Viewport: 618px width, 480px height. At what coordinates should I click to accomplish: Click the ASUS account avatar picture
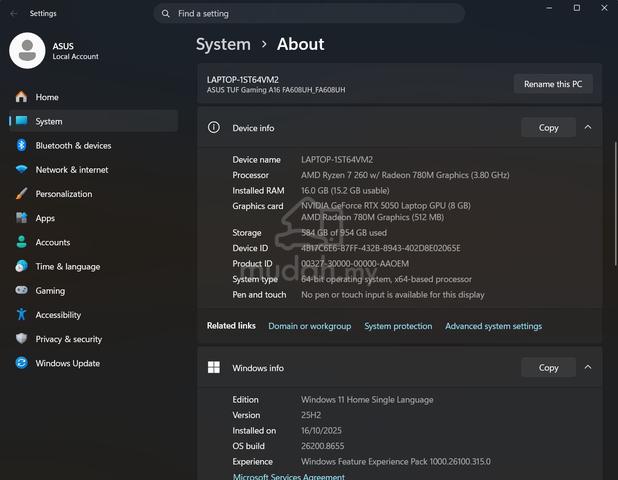click(x=27, y=51)
